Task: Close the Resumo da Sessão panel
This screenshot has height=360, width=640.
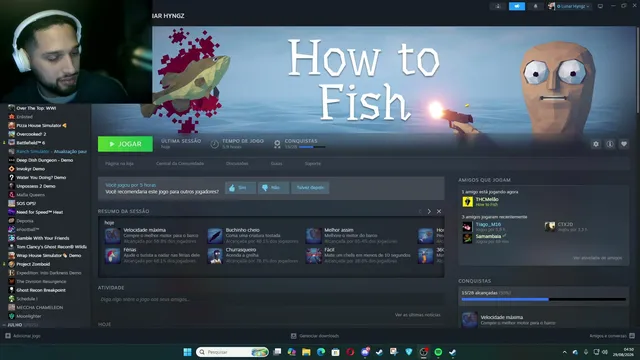Action: point(439,211)
